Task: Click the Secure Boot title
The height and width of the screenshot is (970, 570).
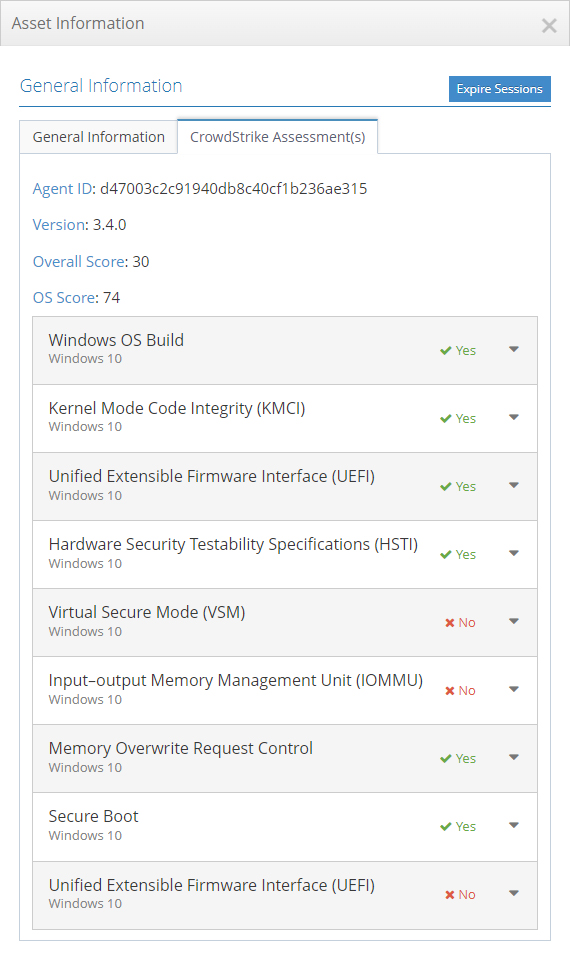Action: [x=93, y=817]
